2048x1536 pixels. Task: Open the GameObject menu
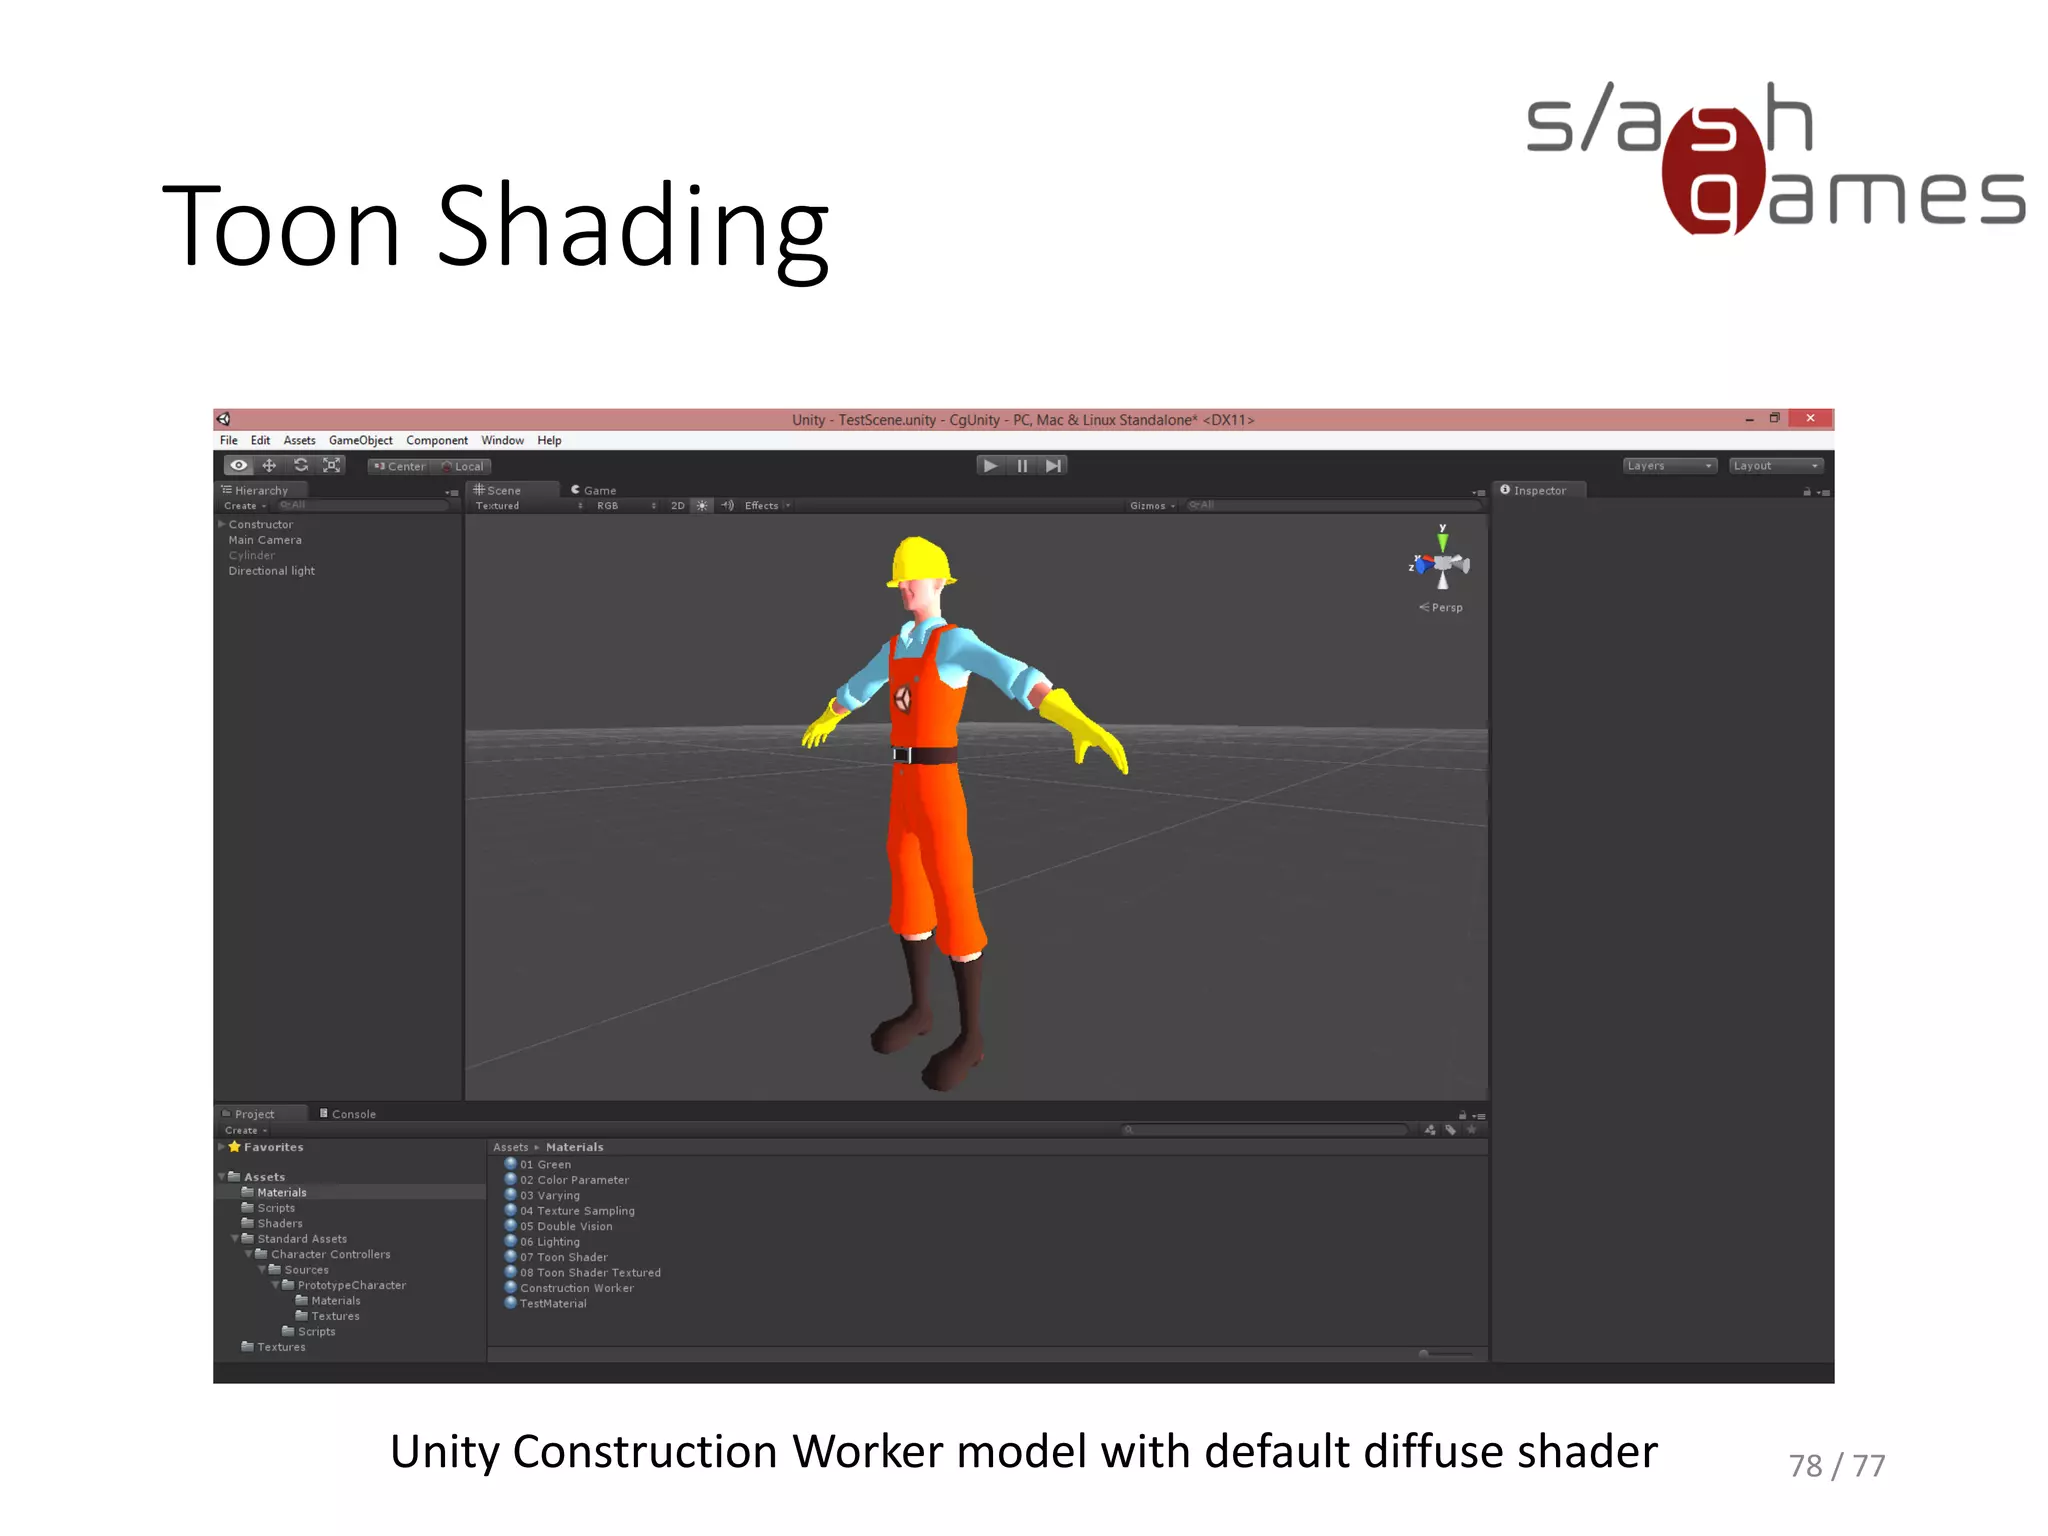(x=360, y=441)
